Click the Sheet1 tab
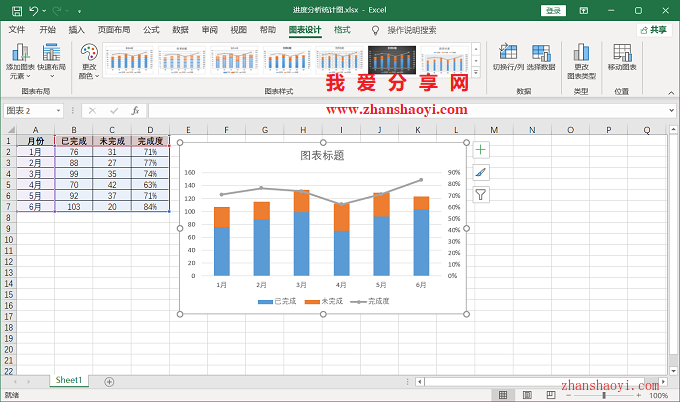Screen dimensions: 680x402 pyautogui.click(x=69, y=380)
